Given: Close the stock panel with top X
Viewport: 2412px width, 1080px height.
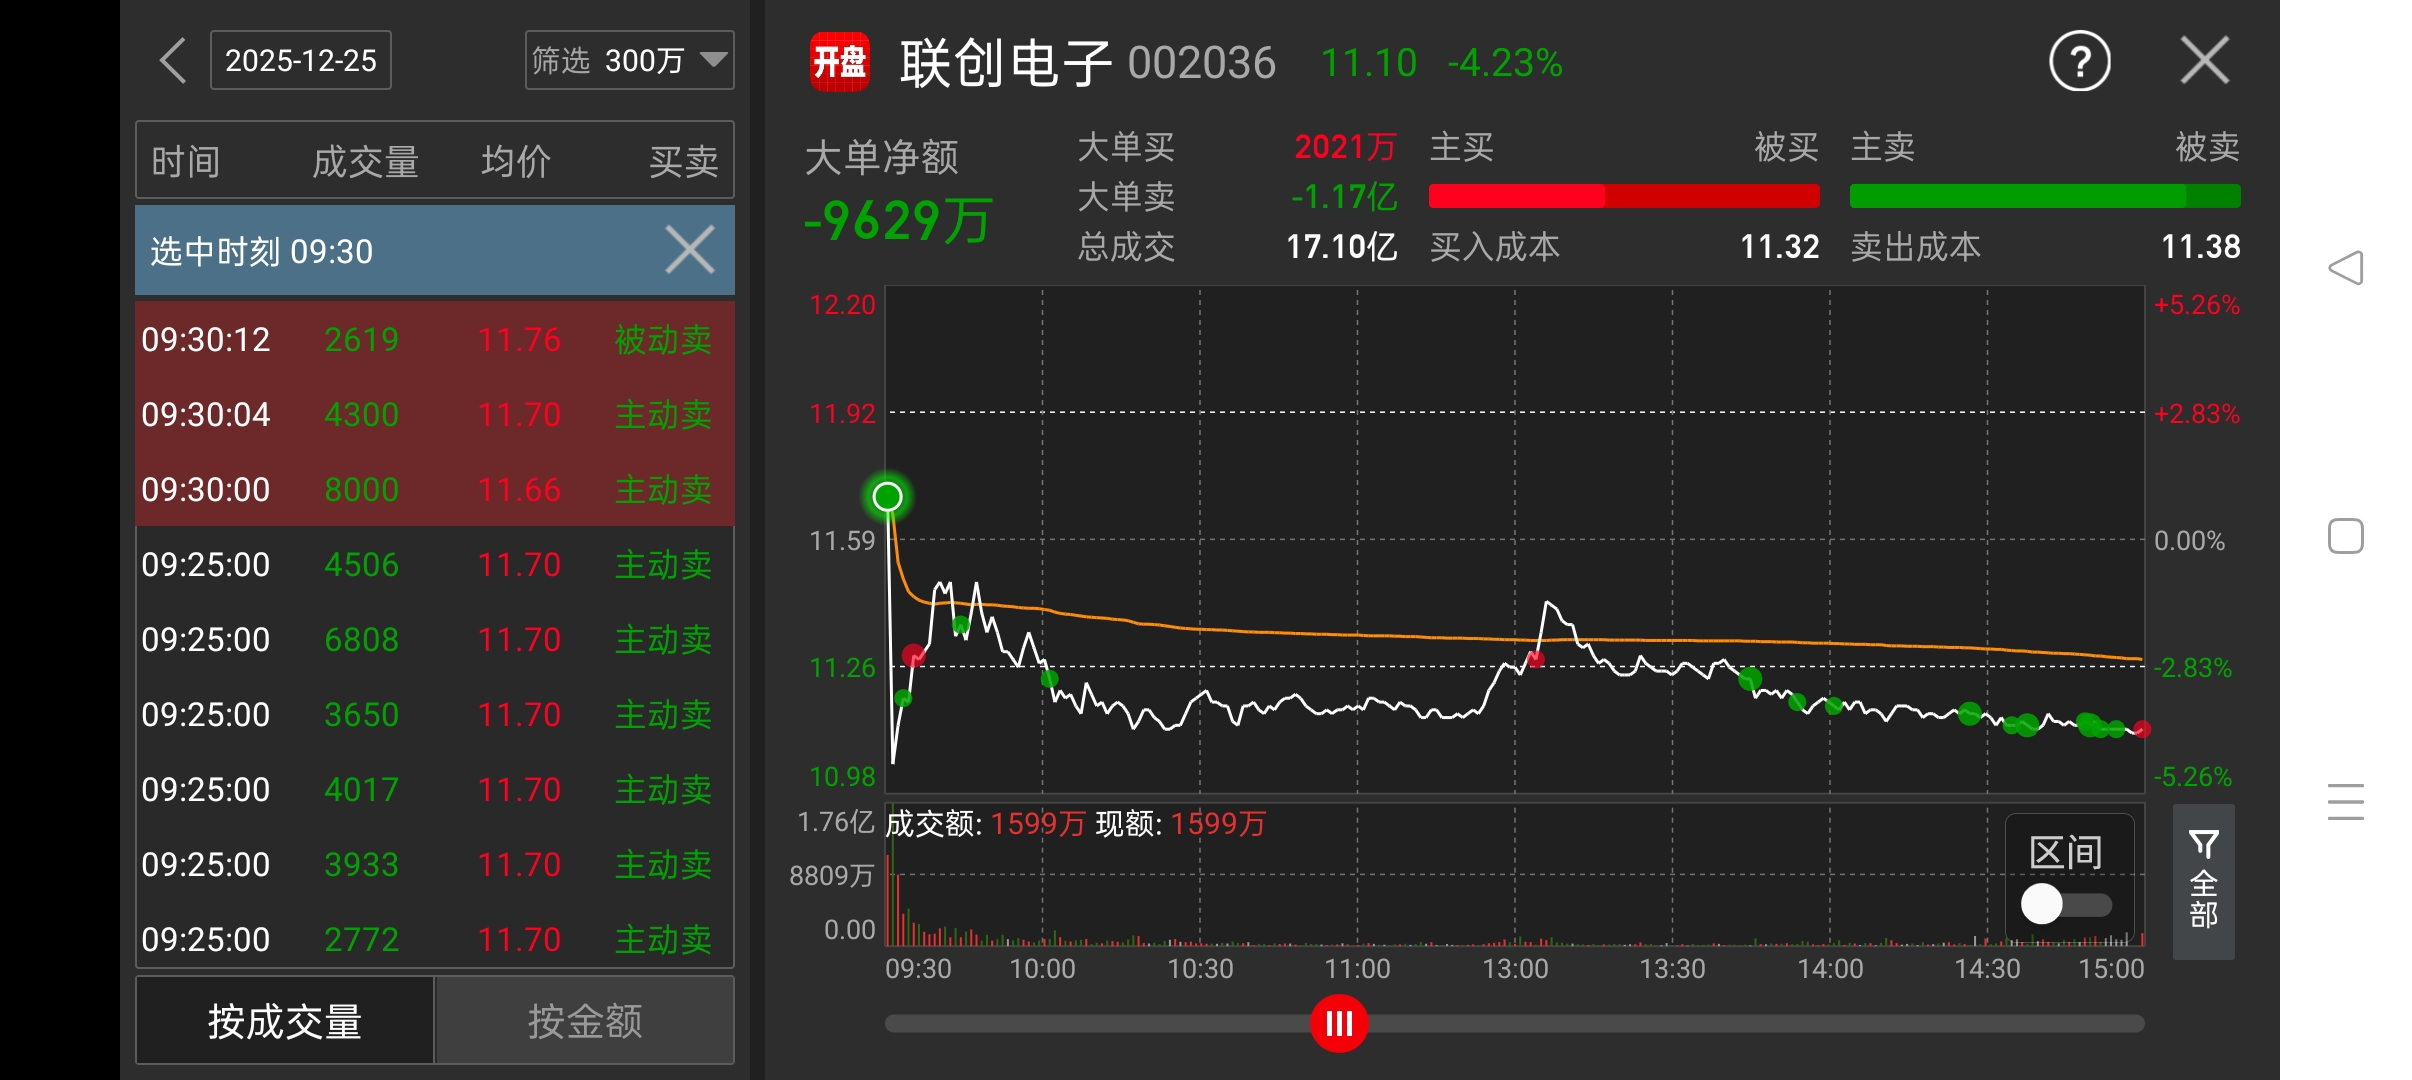Looking at the screenshot, I should [2204, 61].
